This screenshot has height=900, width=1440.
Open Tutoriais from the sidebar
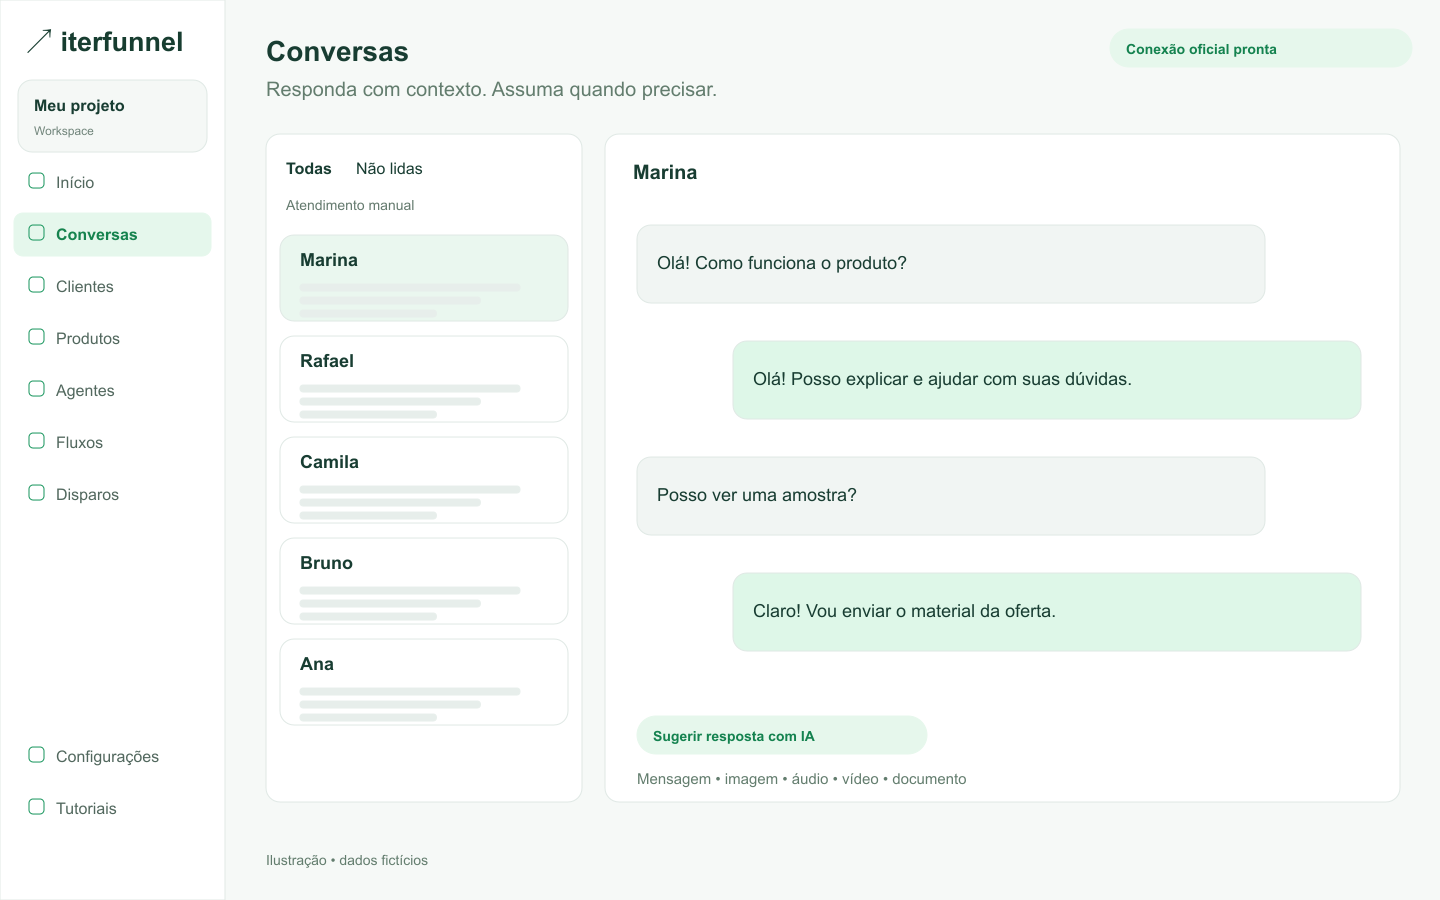click(x=112, y=808)
